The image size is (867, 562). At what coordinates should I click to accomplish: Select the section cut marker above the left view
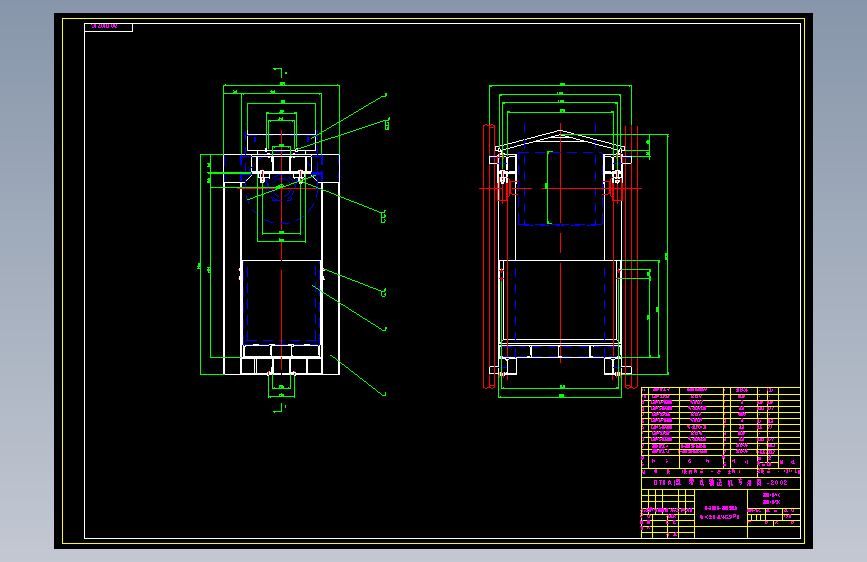point(280,72)
